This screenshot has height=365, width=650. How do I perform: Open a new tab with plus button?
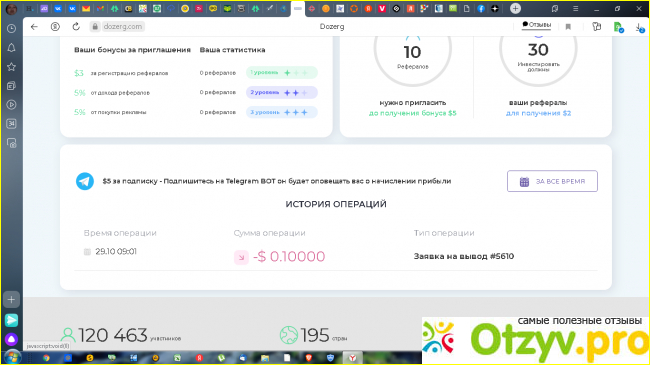[515, 8]
